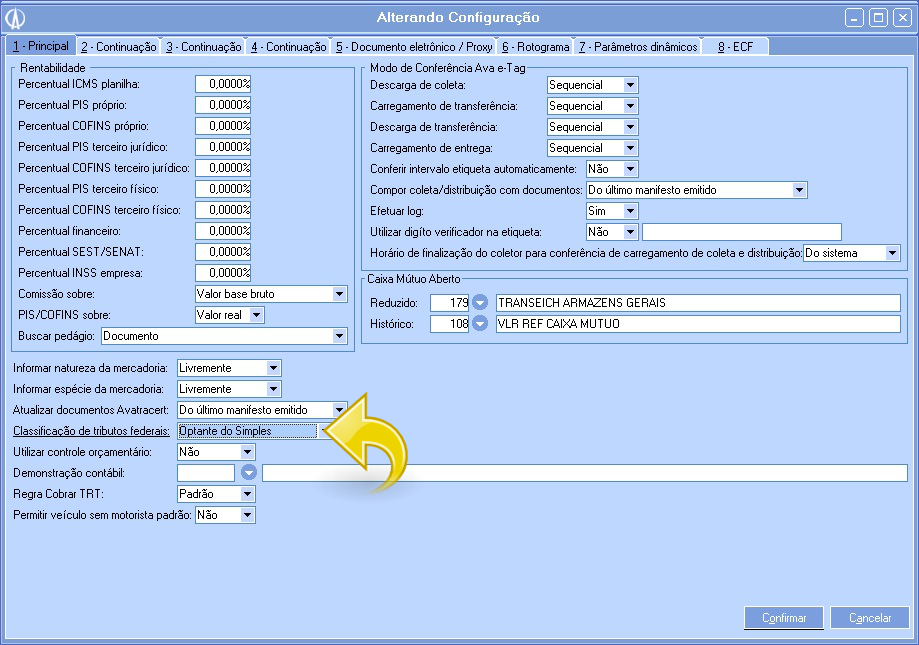The height and width of the screenshot is (645, 919).
Task: Open the Efetuar log dropdown
Action: (630, 211)
